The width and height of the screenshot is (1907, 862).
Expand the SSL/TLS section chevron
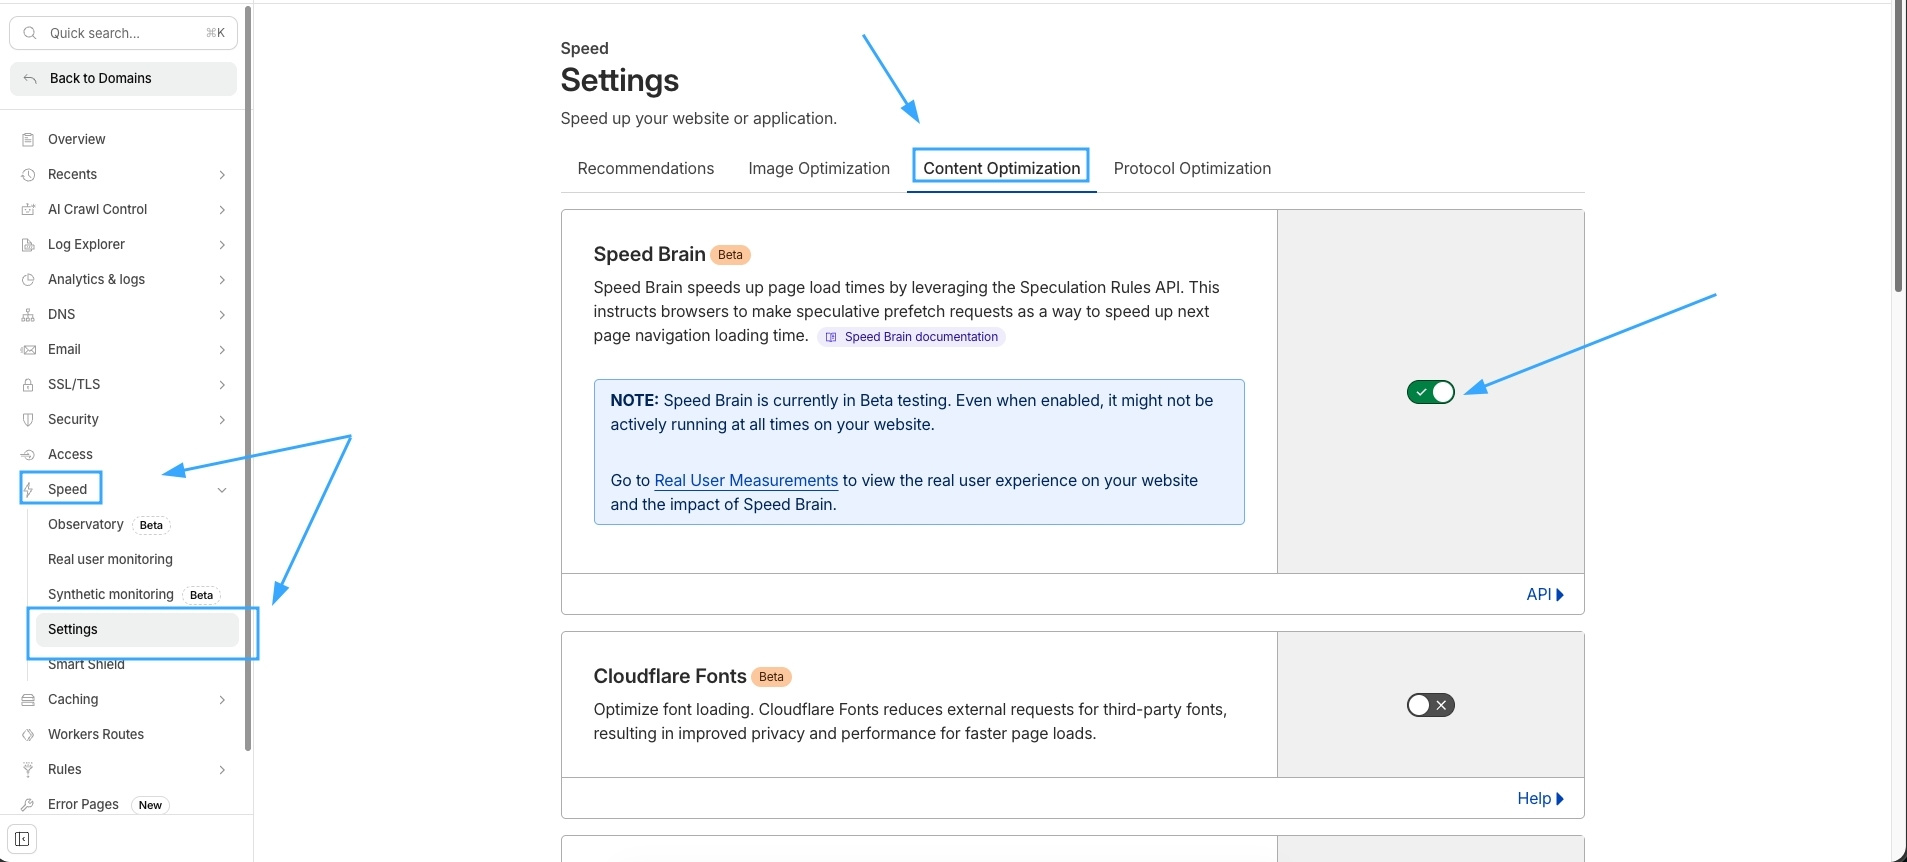coord(222,385)
